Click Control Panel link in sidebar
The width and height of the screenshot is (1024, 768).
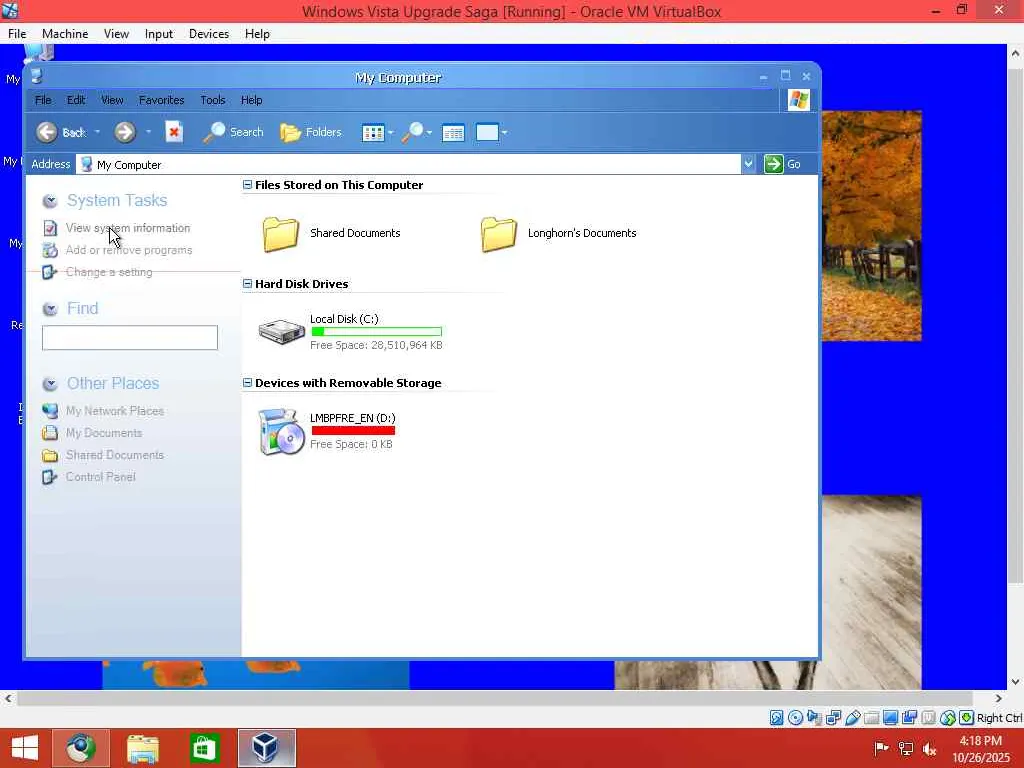[101, 477]
